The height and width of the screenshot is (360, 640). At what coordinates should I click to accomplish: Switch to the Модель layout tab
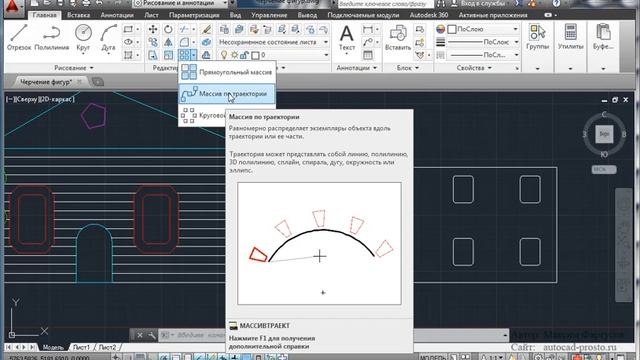click(x=53, y=347)
